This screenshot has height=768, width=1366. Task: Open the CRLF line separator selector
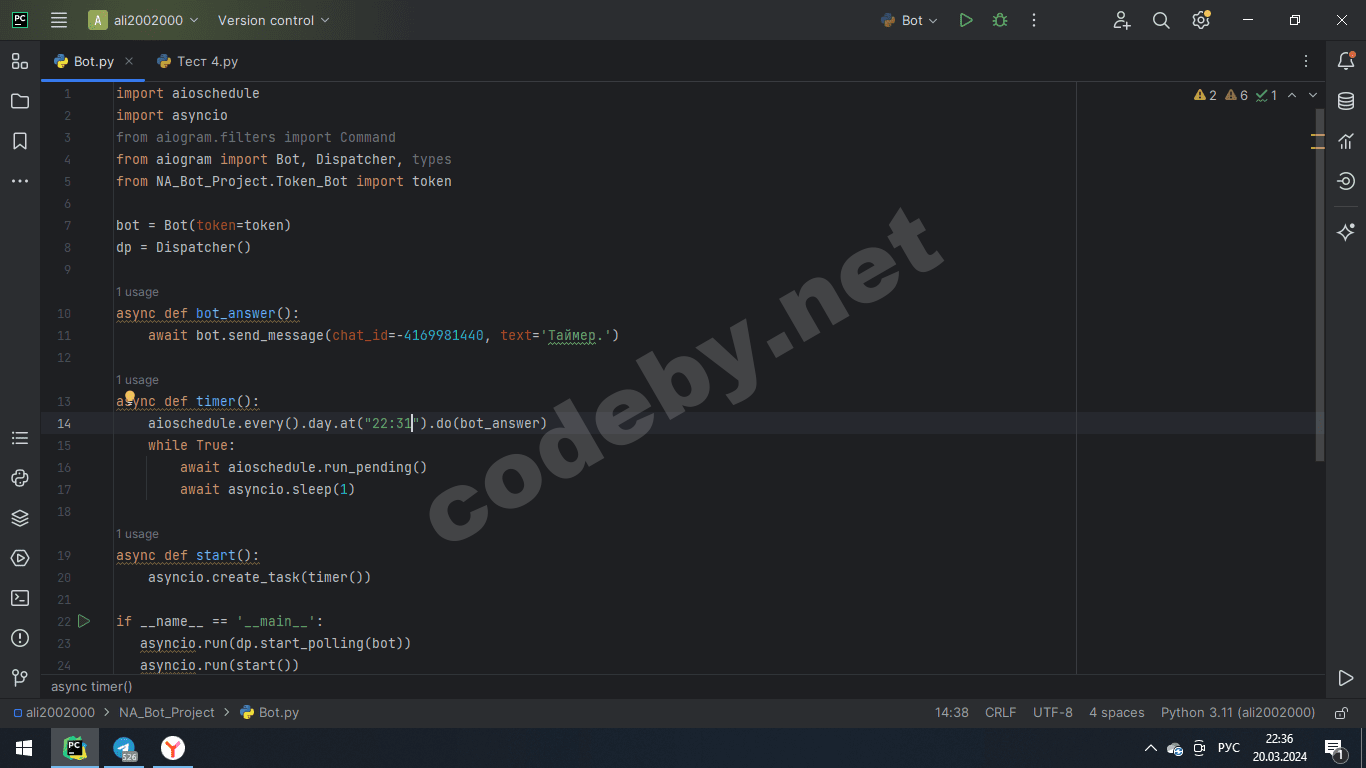click(x=1000, y=713)
